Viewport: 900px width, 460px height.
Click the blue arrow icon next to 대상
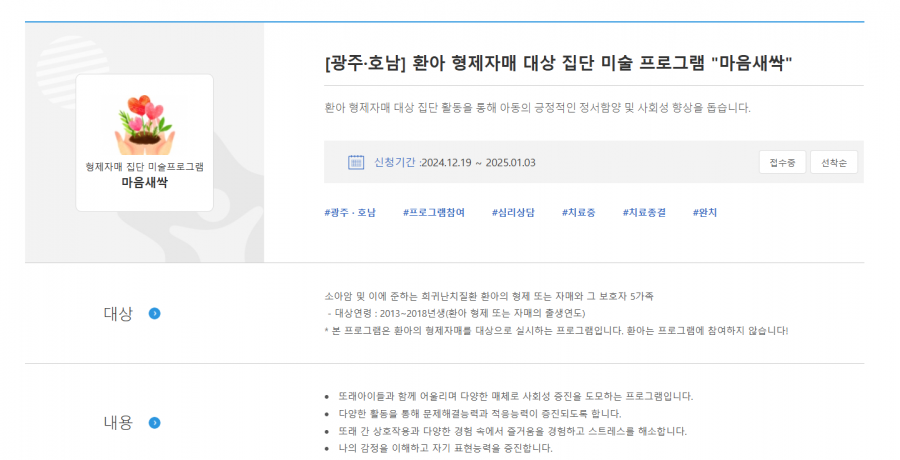coord(155,314)
